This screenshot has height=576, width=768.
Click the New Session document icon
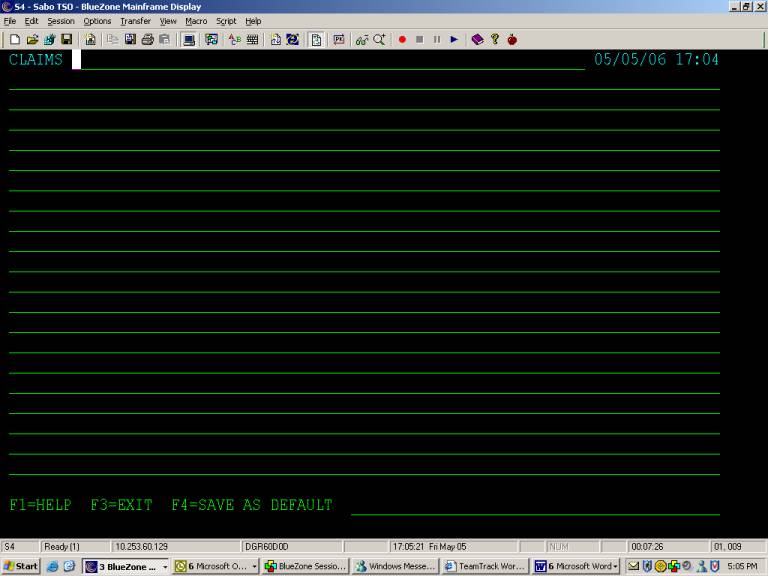tap(15, 40)
